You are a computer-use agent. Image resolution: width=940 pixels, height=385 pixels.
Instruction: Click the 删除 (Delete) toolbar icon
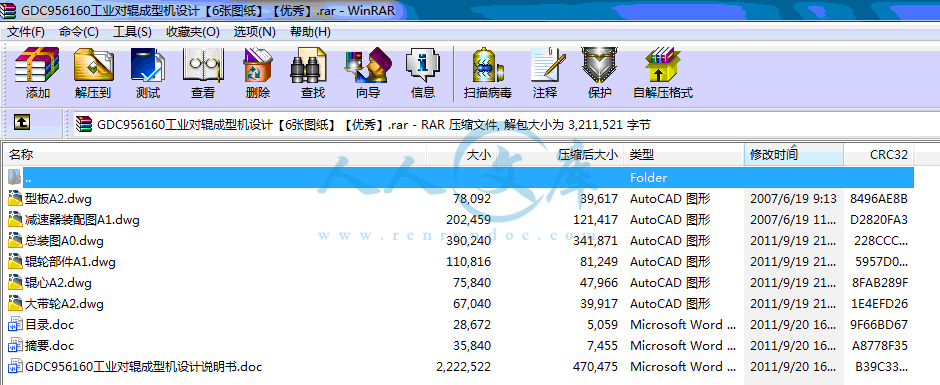click(x=258, y=65)
